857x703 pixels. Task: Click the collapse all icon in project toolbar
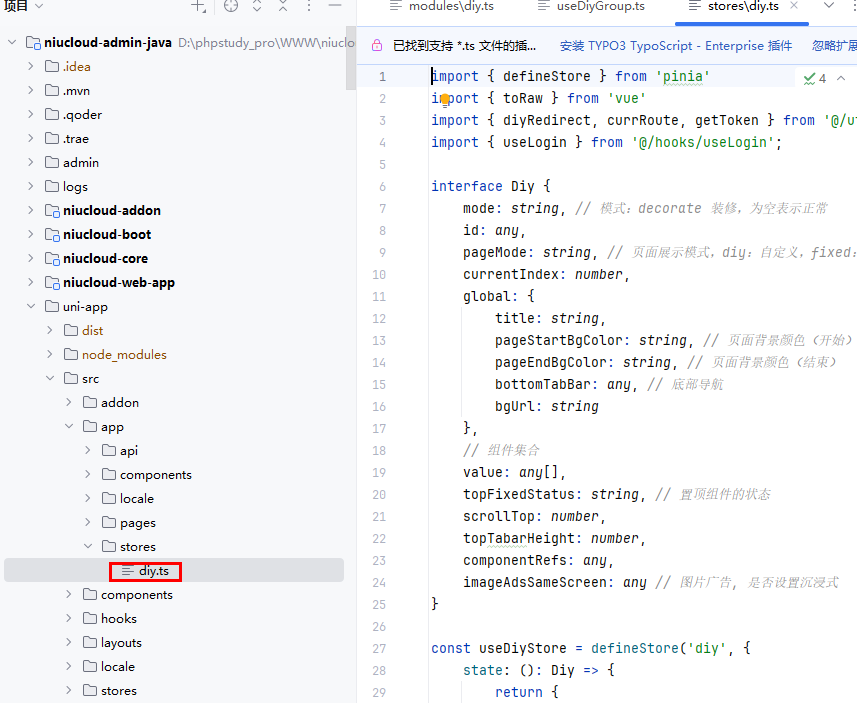click(x=283, y=6)
